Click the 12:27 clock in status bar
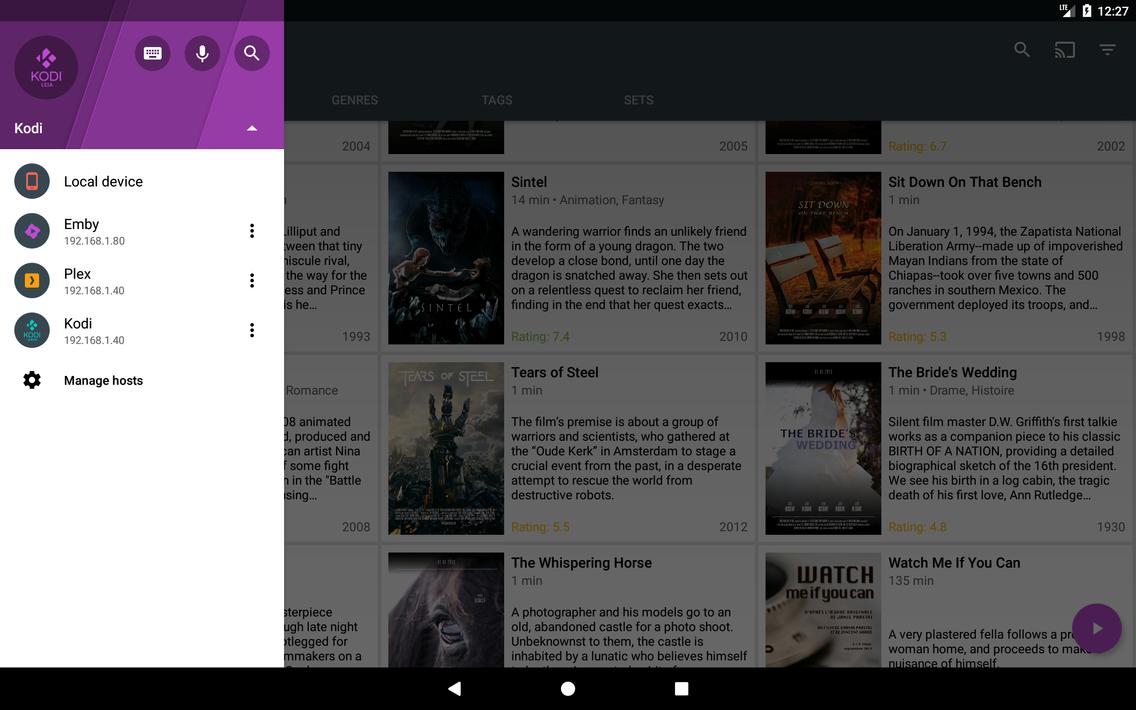Image resolution: width=1136 pixels, height=710 pixels. click(1113, 11)
